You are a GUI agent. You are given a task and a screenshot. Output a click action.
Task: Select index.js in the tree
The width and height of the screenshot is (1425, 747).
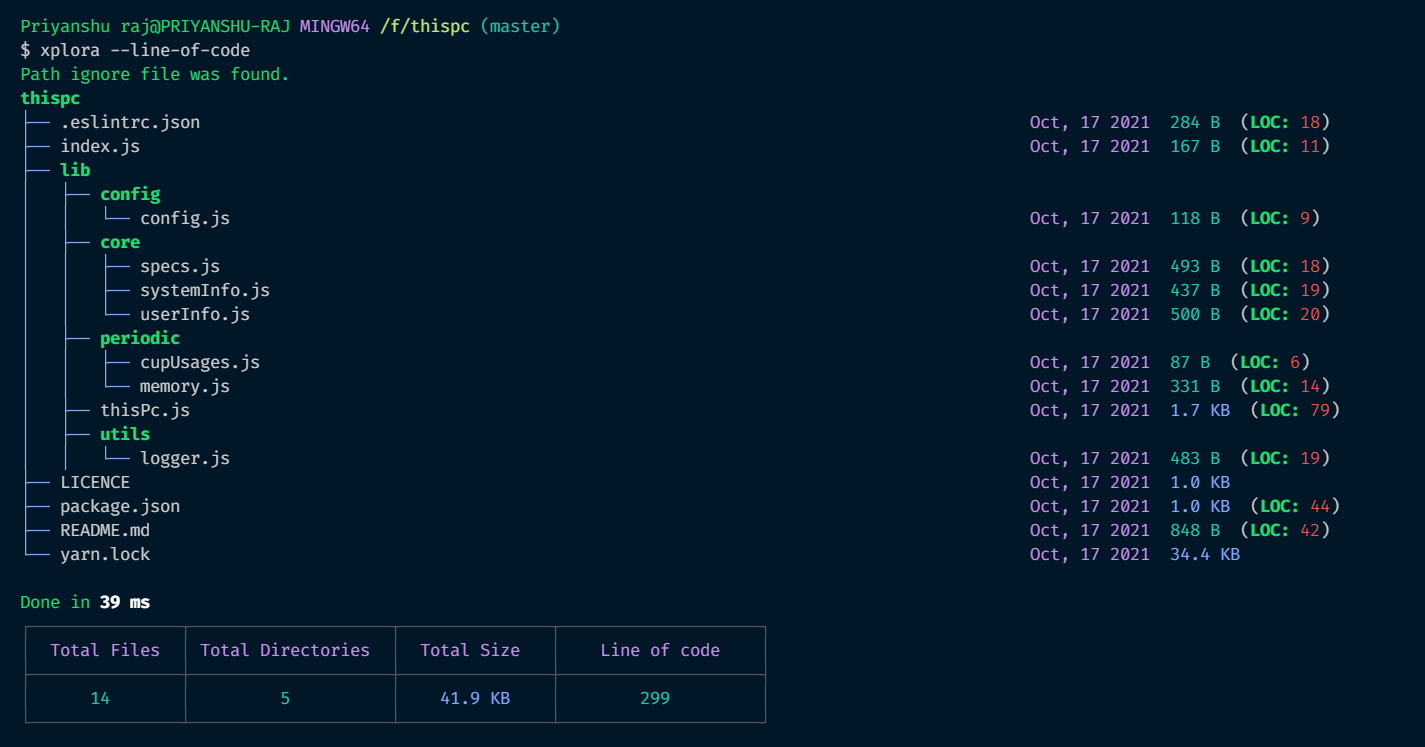pyautogui.click(x=100, y=146)
